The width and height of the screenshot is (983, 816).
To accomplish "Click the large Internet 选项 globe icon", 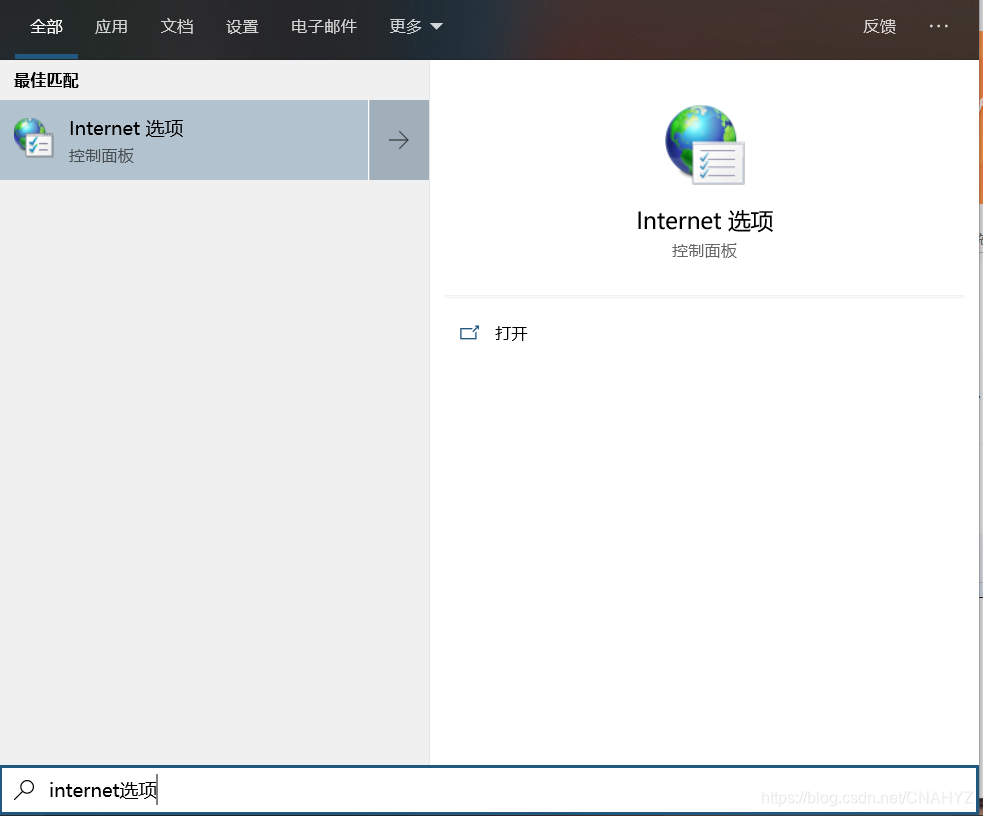I will point(705,145).
